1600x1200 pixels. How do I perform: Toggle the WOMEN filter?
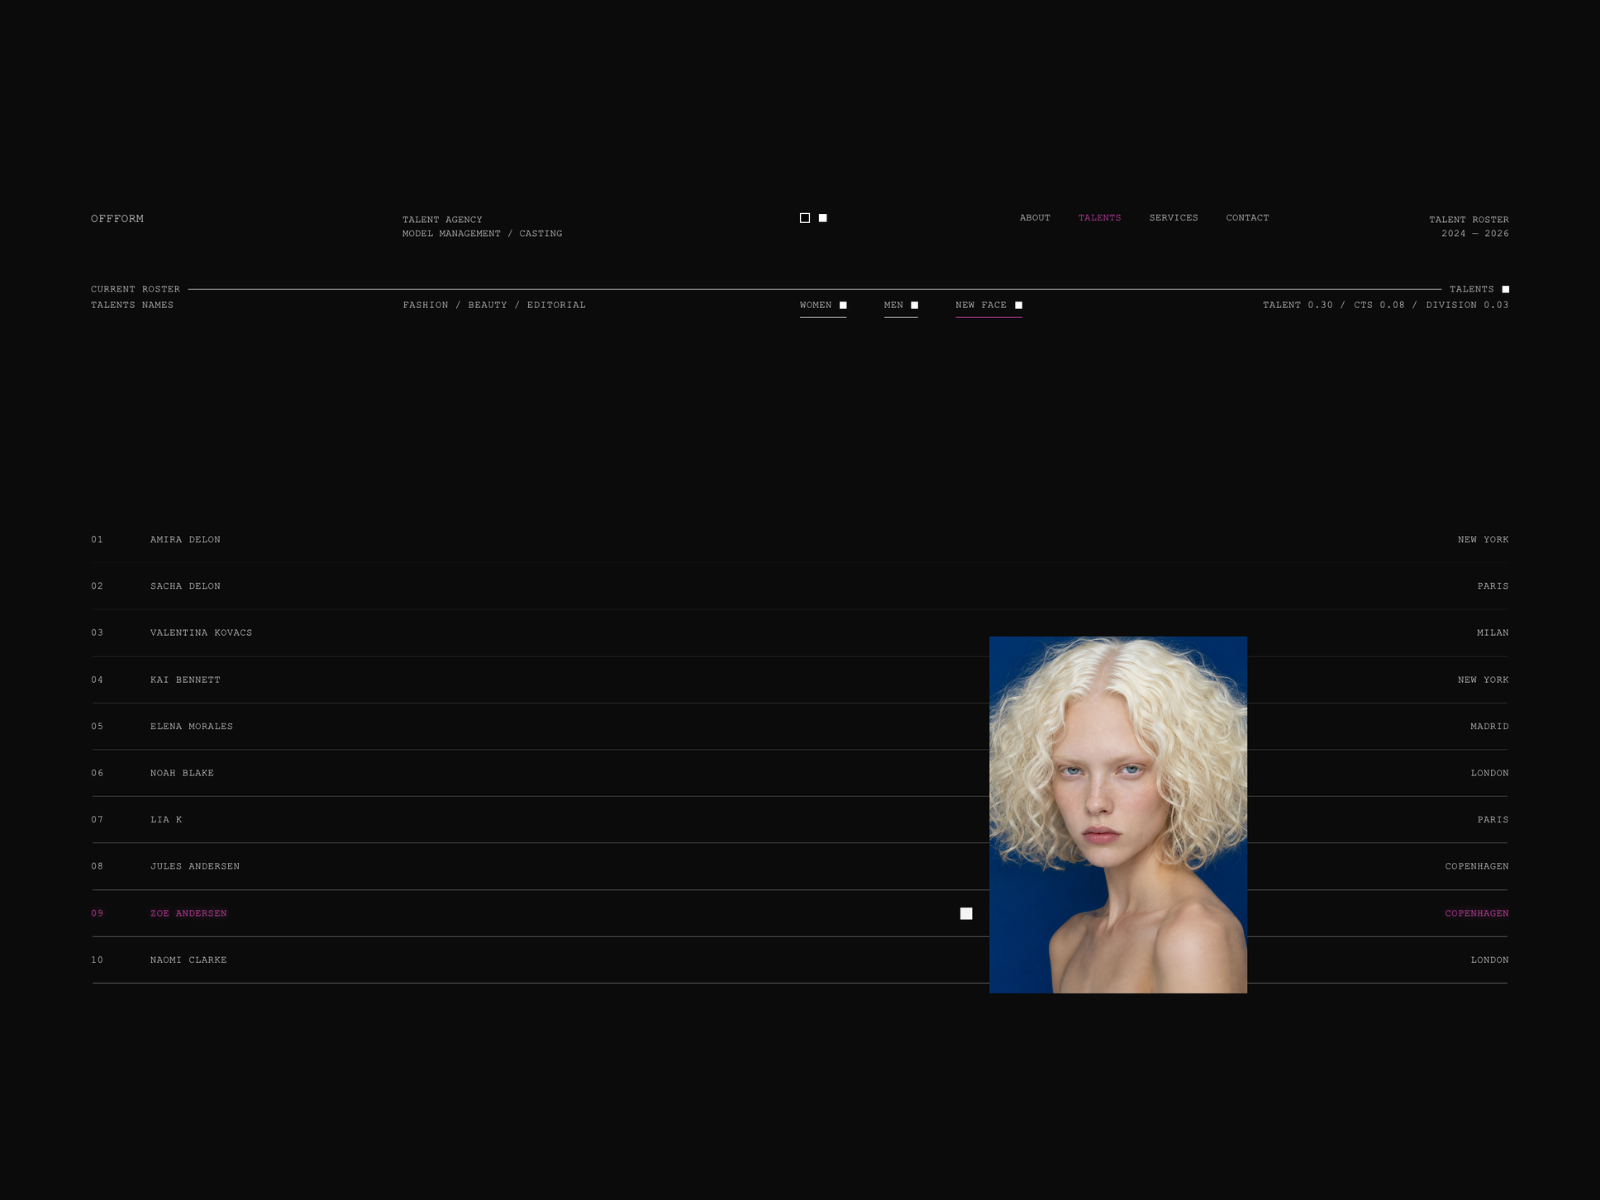coord(823,305)
